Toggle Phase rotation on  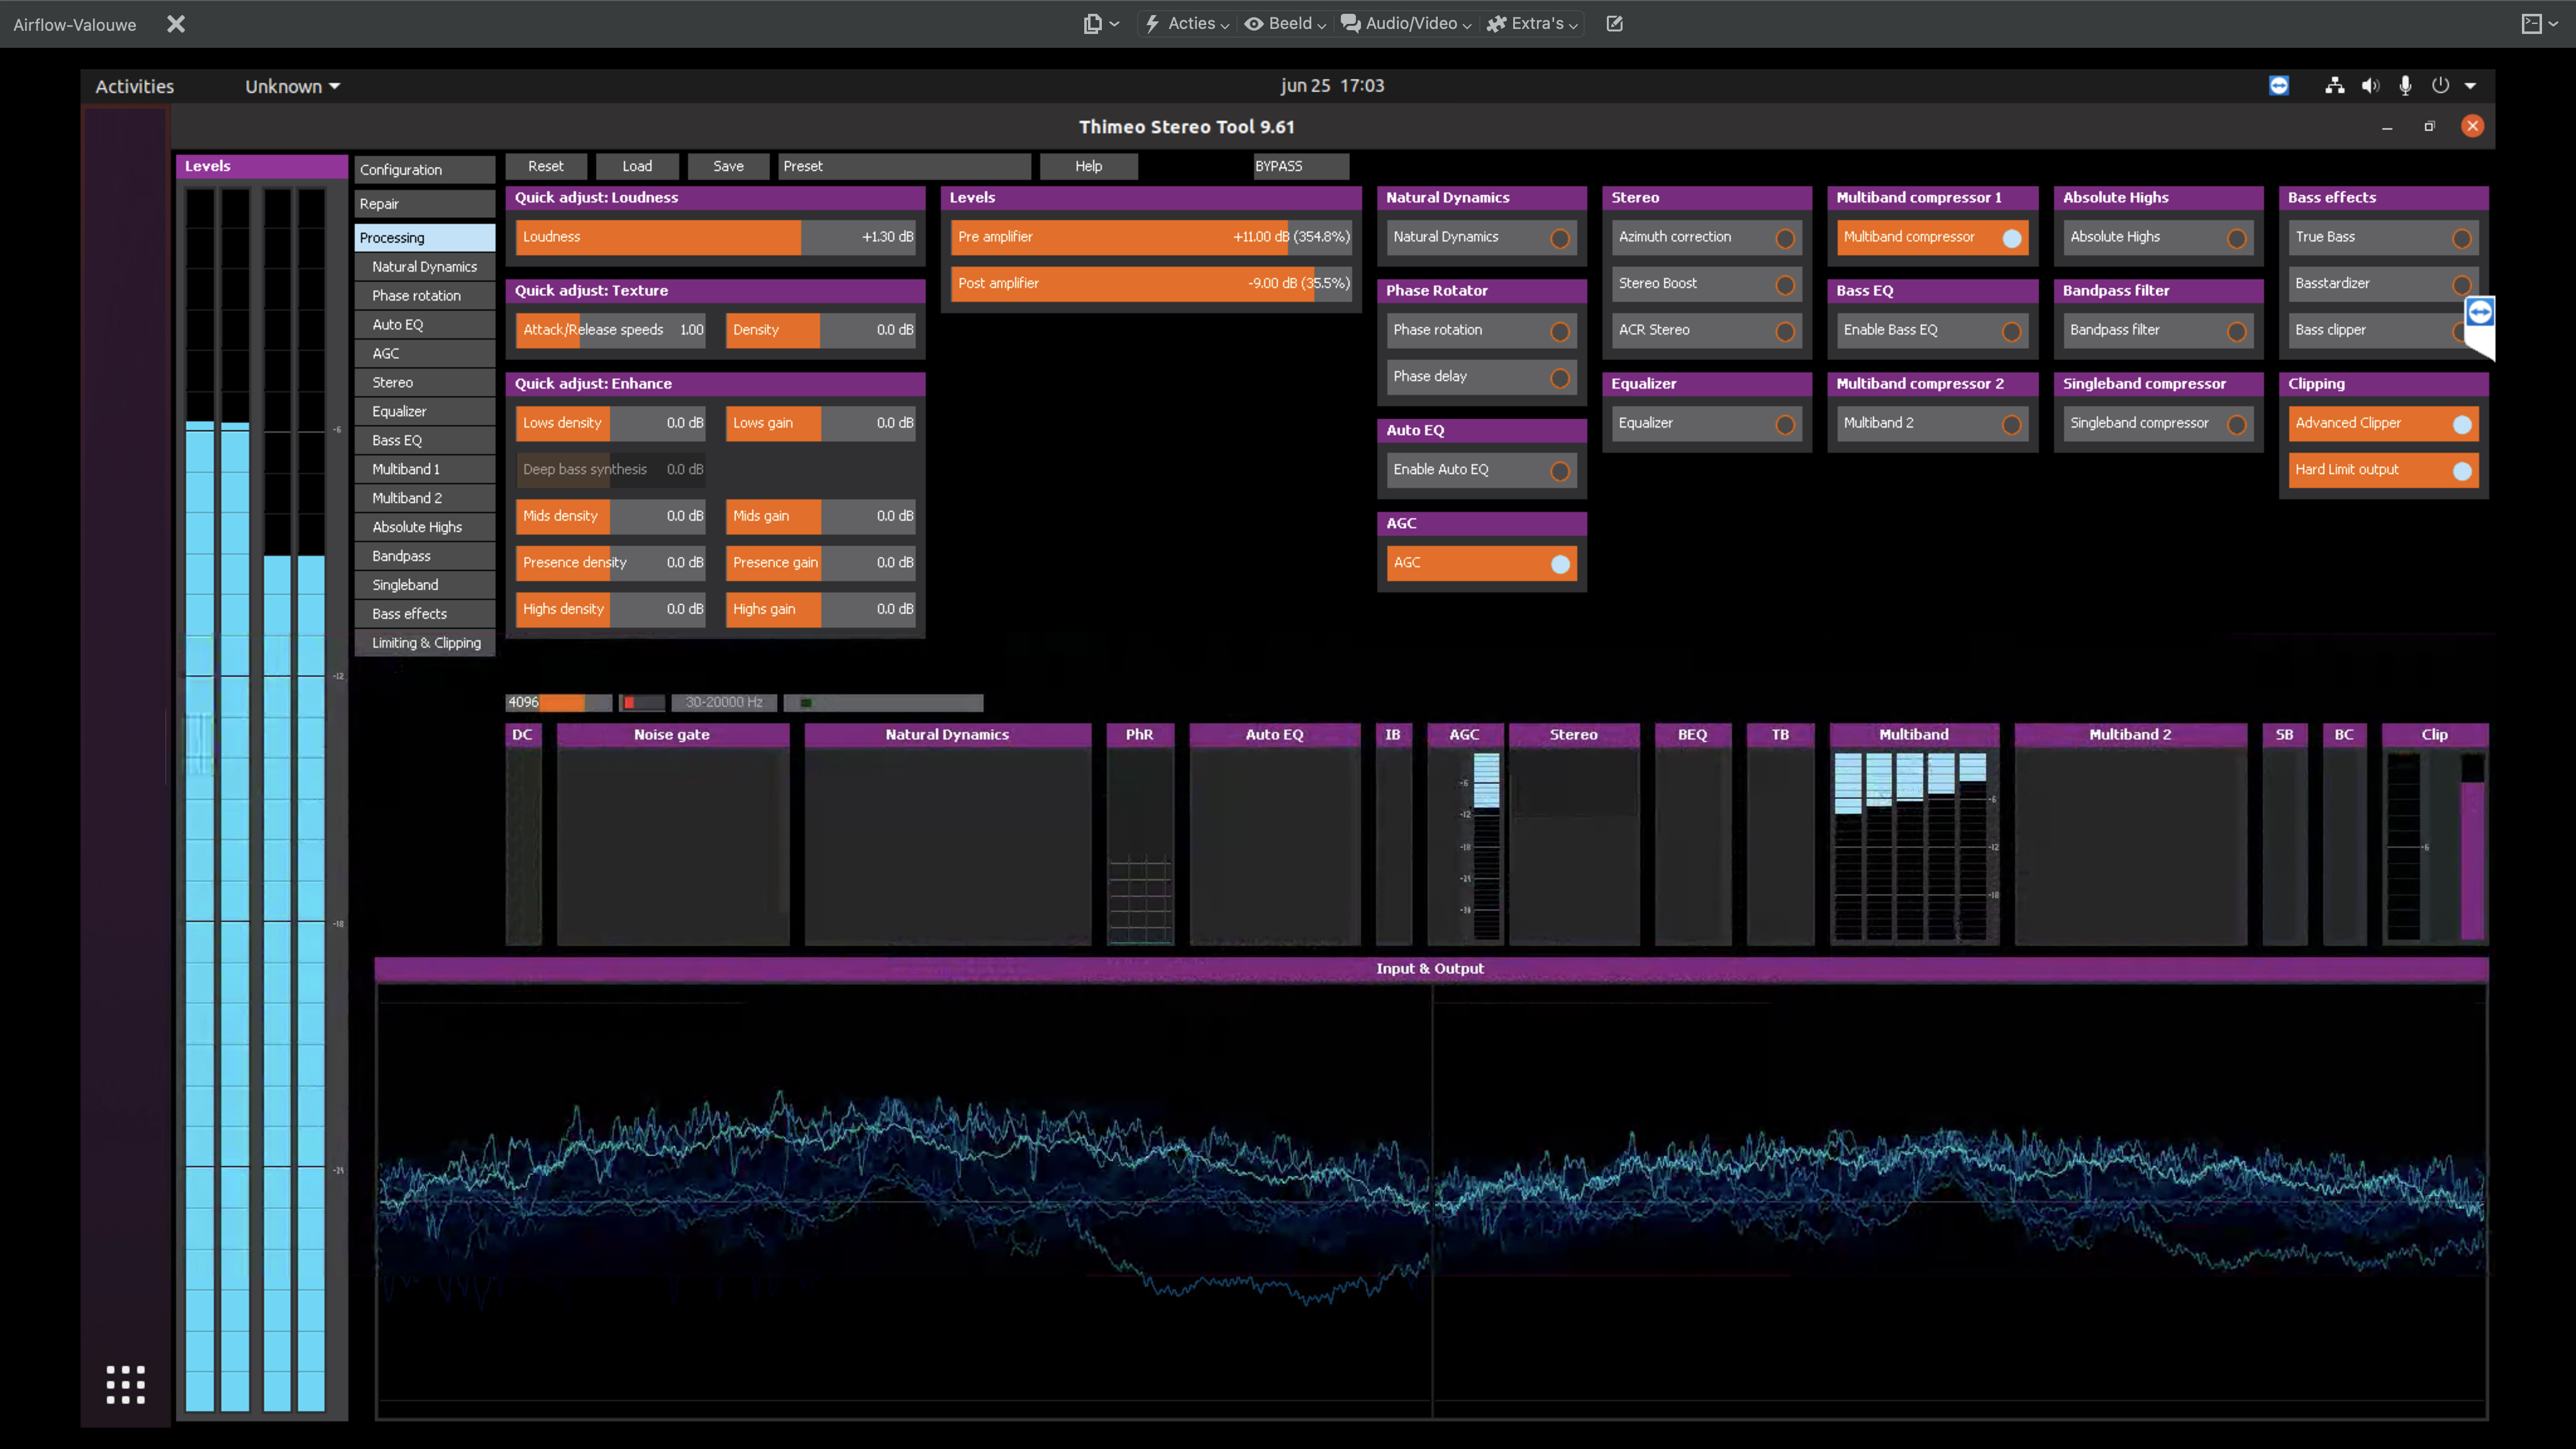[1481, 330]
